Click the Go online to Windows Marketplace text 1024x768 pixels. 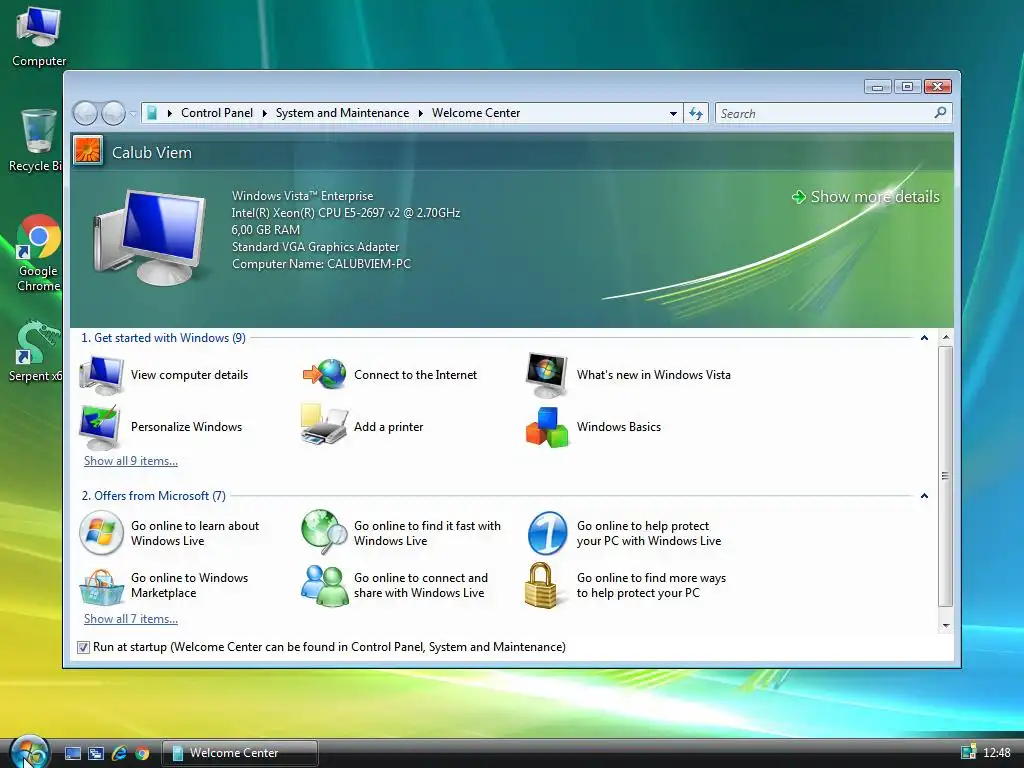pyautogui.click(x=189, y=585)
